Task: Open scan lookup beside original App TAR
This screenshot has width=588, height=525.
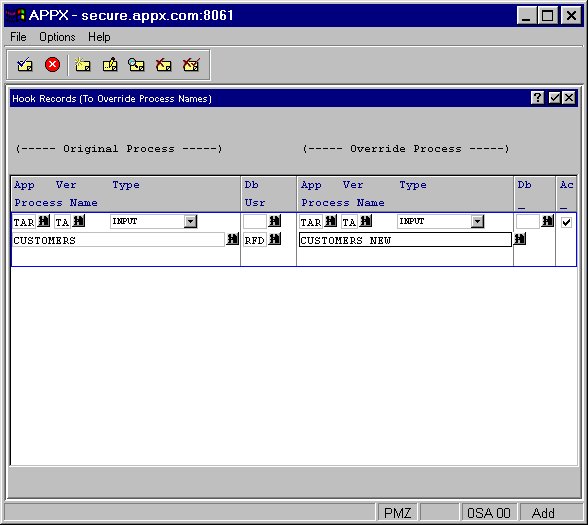Action: [x=44, y=221]
